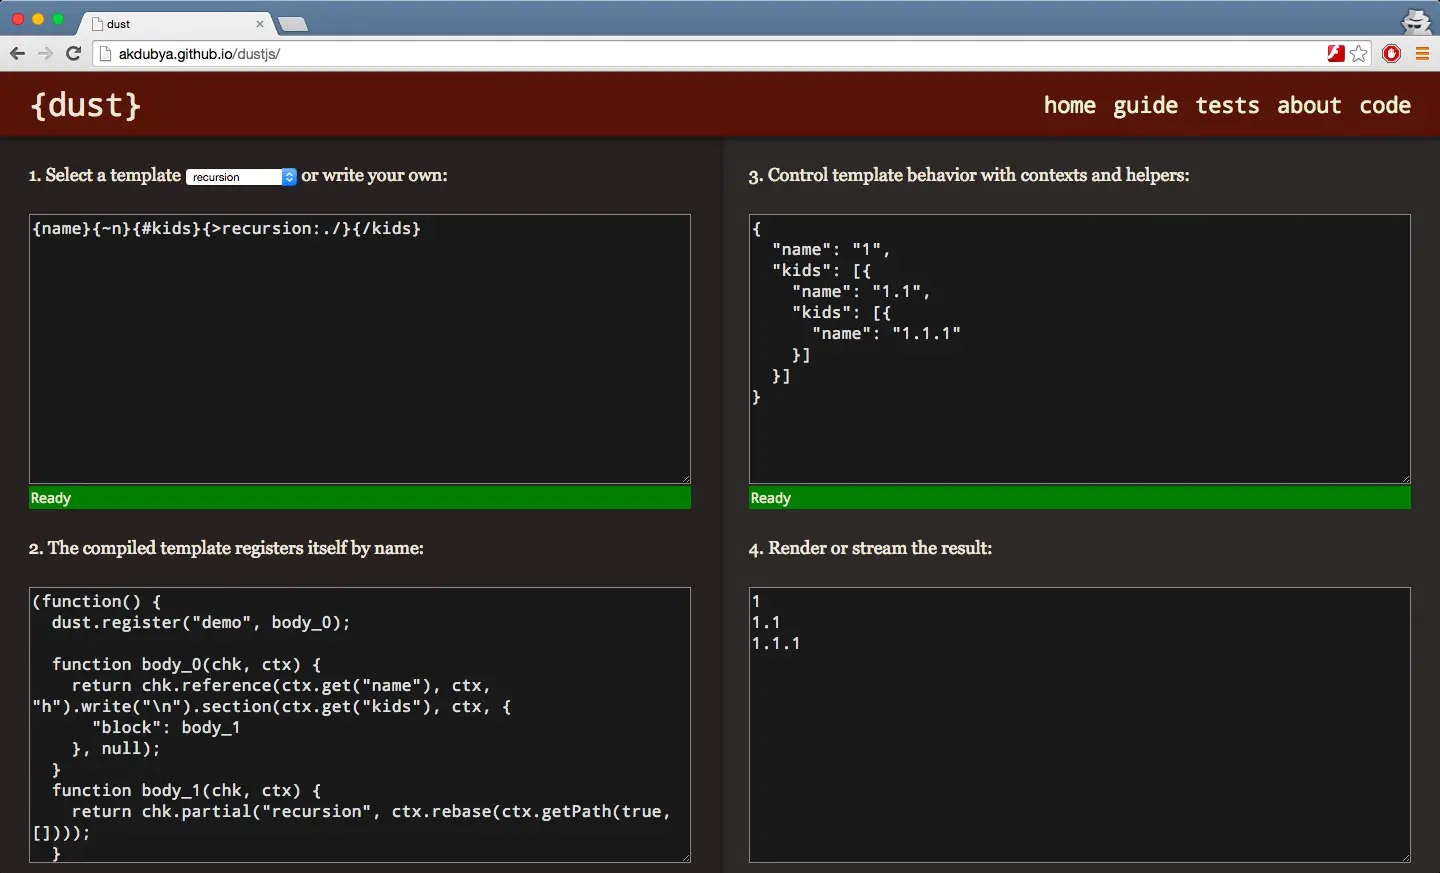Click the heading '4. Render or stream the result:'
Image resolution: width=1440 pixels, height=873 pixels.
pos(870,548)
